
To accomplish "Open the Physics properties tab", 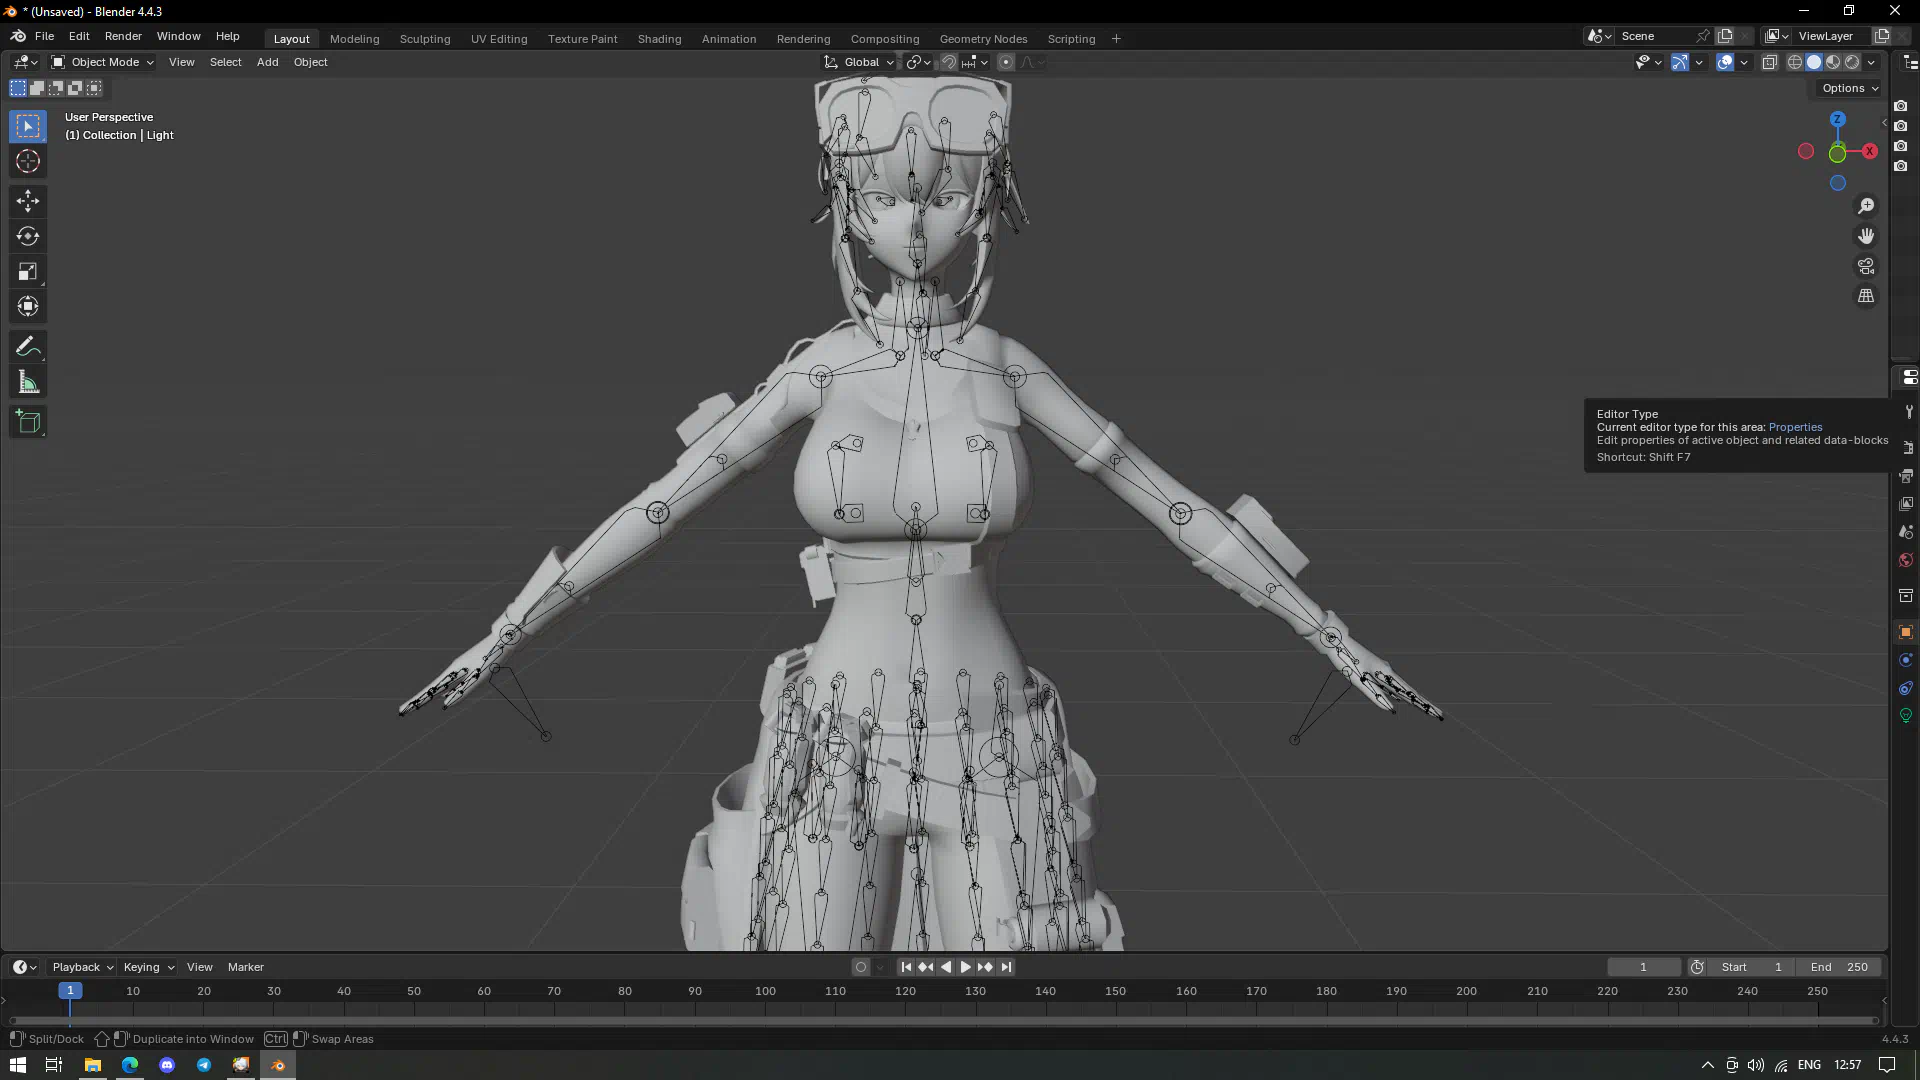I will [x=1907, y=660].
